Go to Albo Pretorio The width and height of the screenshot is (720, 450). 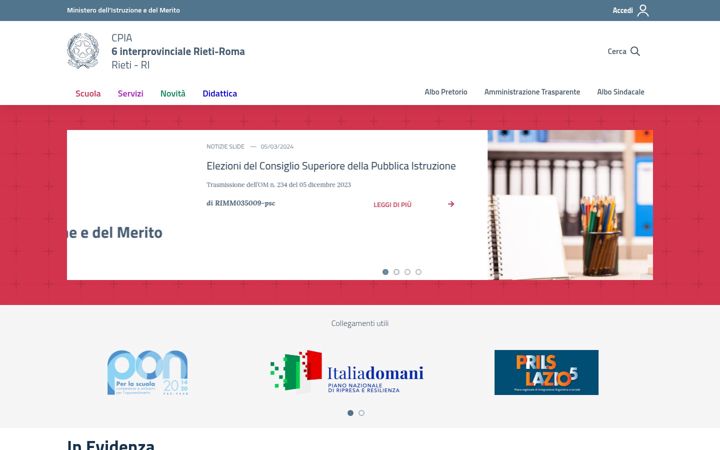point(446,92)
